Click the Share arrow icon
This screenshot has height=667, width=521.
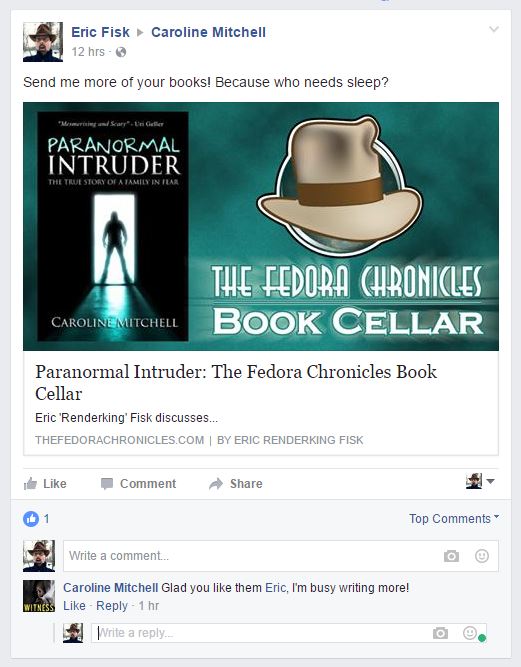pos(216,484)
